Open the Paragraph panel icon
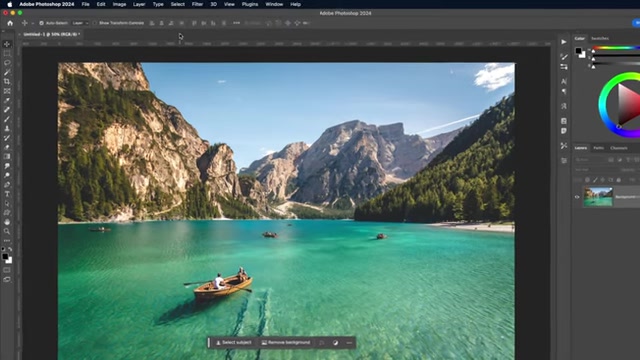This screenshot has height=360, width=640. pyautogui.click(x=564, y=91)
